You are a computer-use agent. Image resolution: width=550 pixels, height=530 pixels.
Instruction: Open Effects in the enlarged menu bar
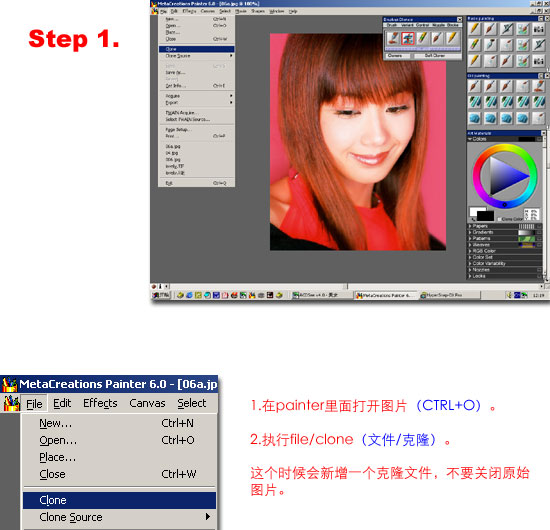point(100,403)
